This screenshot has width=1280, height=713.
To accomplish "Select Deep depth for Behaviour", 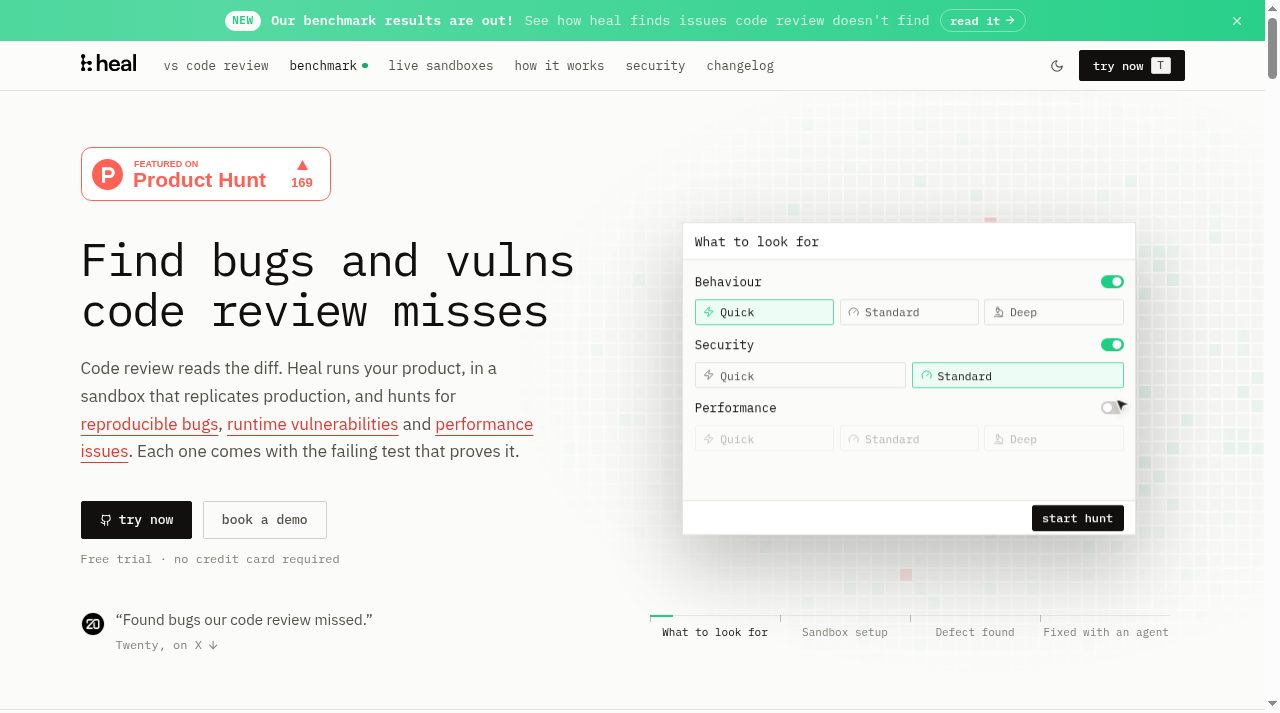I will click(1054, 312).
